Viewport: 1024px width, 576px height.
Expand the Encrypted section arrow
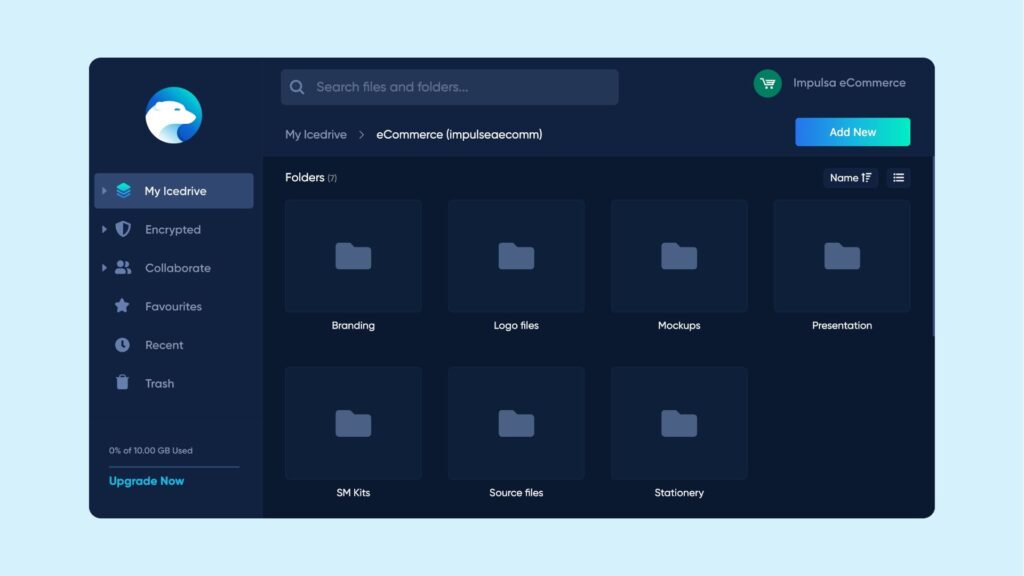(104, 229)
